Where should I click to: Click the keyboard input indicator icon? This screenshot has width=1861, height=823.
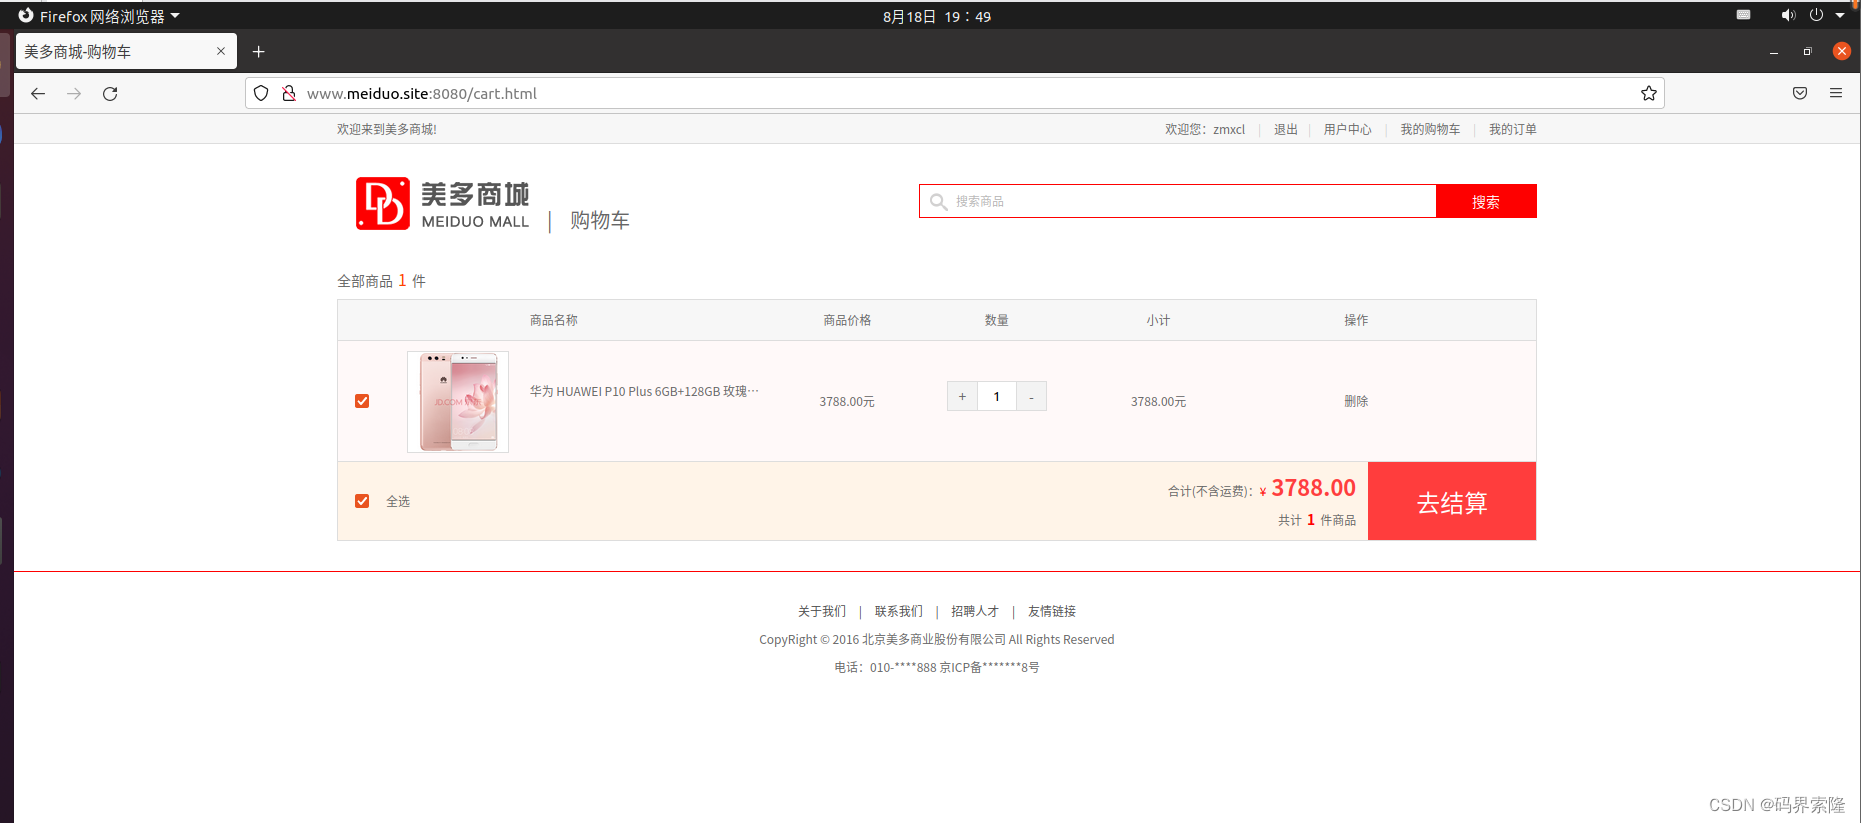(x=1744, y=15)
